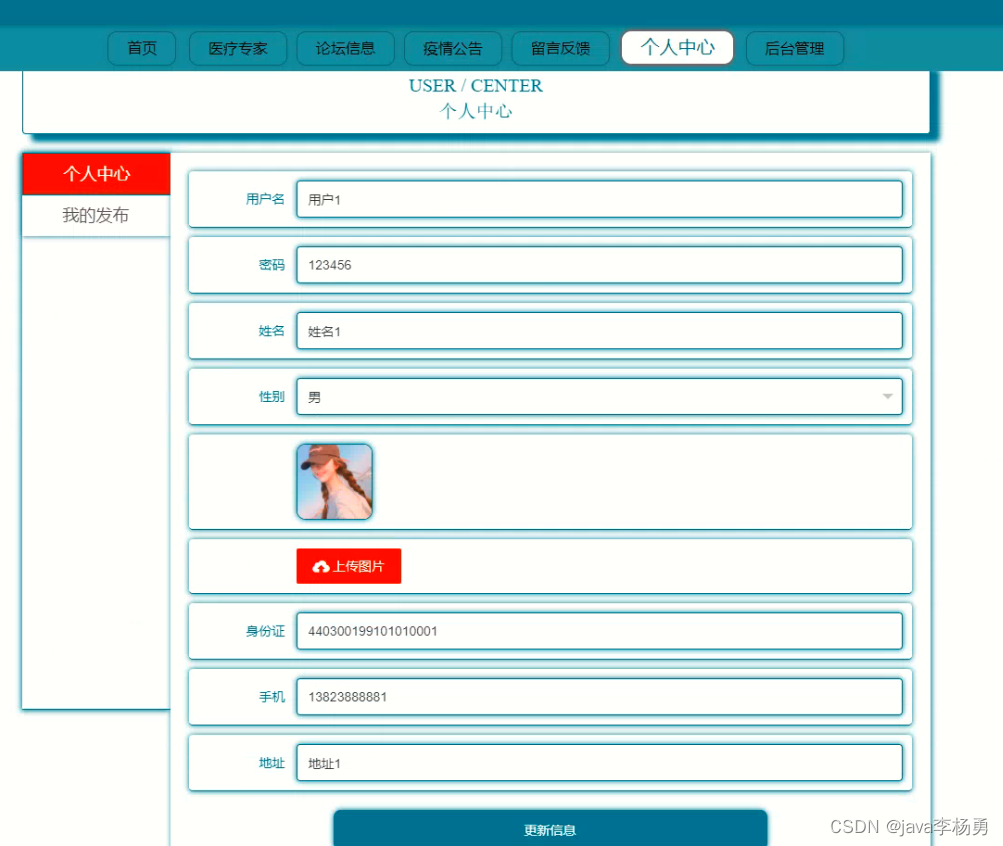The height and width of the screenshot is (846, 1003).
Task: Click the 手机 number field
Action: (x=599, y=697)
